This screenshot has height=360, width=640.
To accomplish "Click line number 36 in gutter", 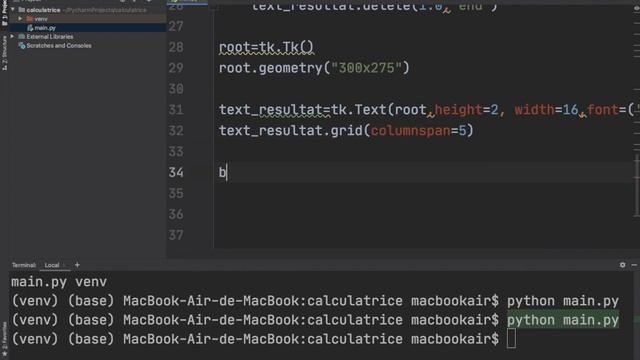I will [176, 214].
